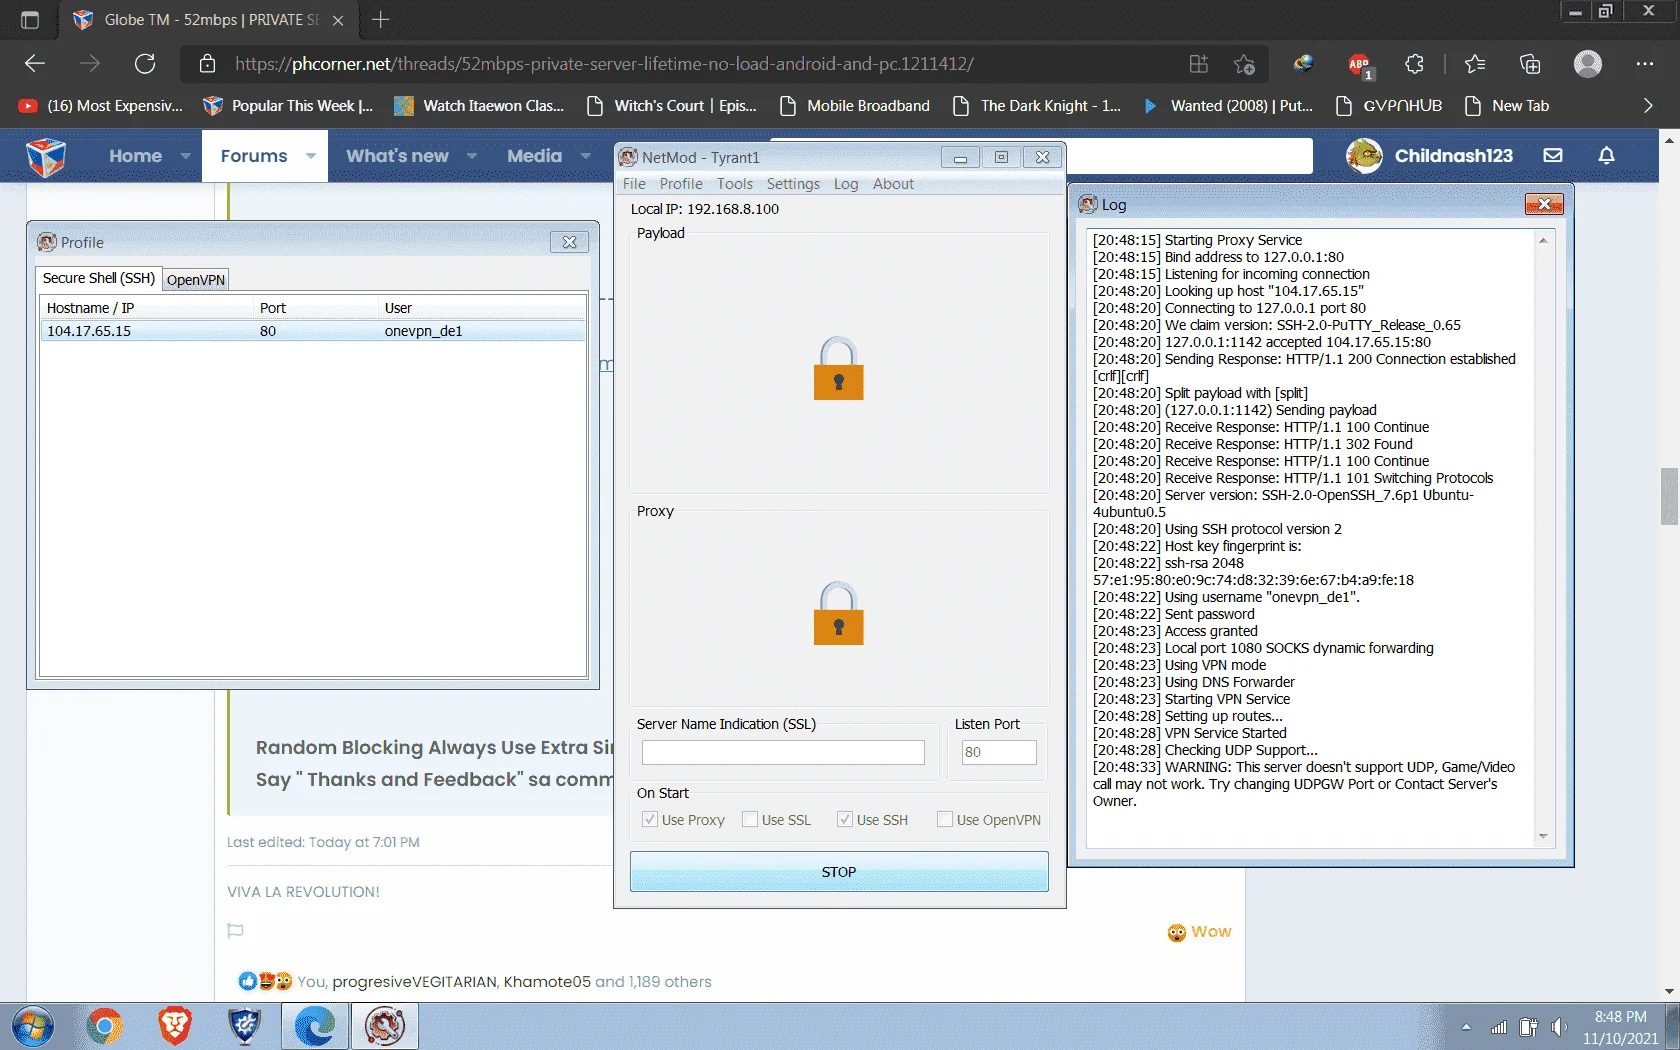Click the clock in the taskbar

pos(1620,1027)
